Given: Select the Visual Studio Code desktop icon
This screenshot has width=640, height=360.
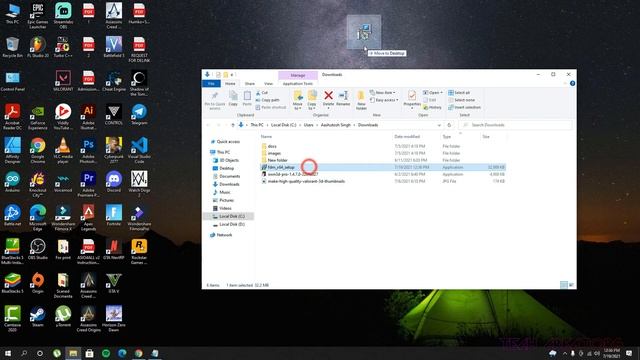Looking at the screenshot, I should point(139,151).
